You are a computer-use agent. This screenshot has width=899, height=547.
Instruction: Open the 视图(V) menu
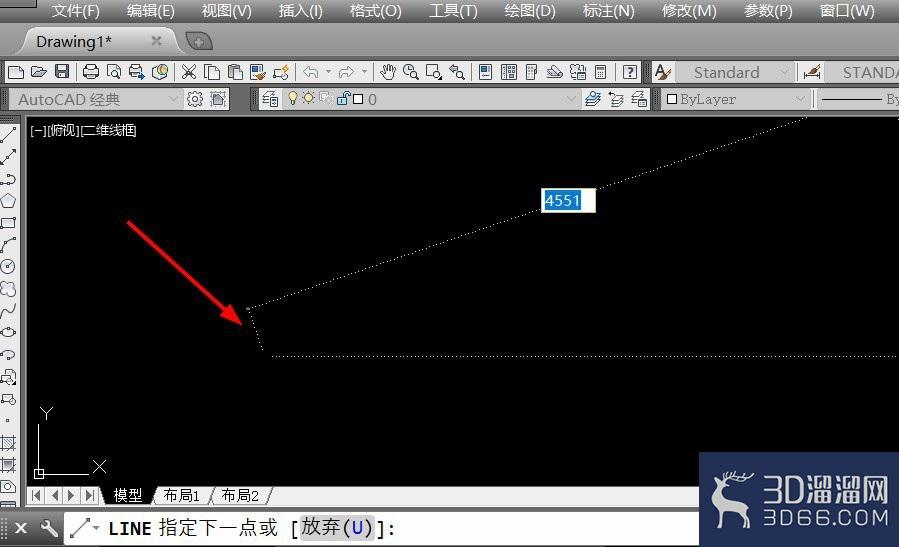click(x=226, y=11)
